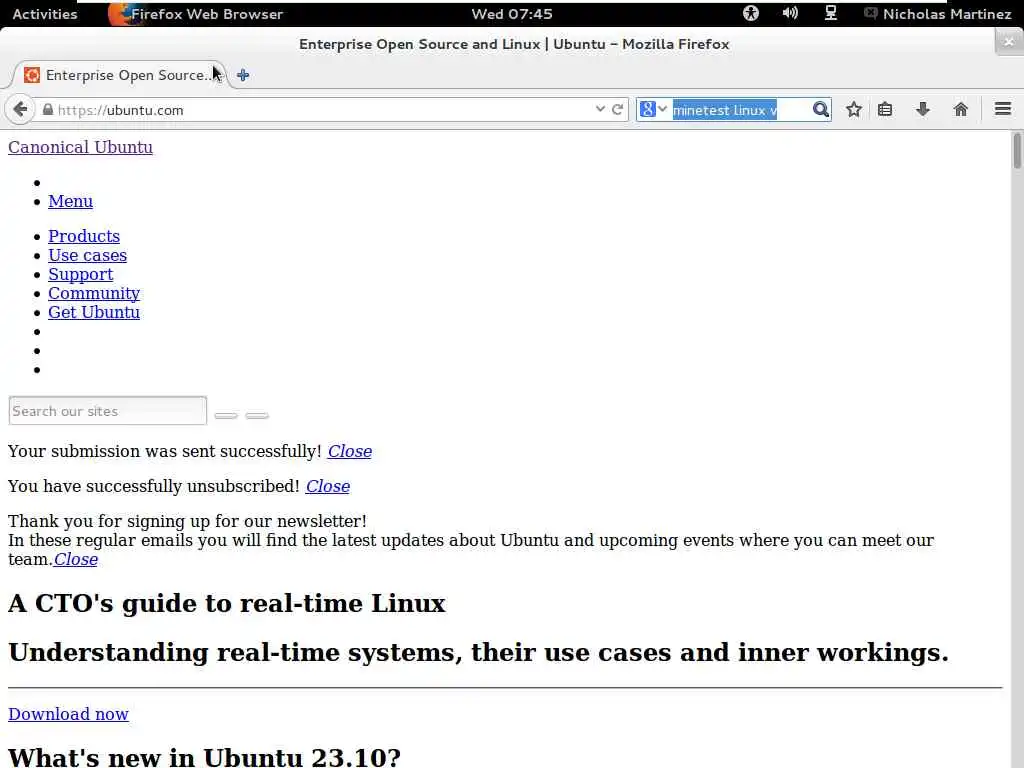Go to home page with house icon
This screenshot has width=1024, height=768.
pos(960,109)
